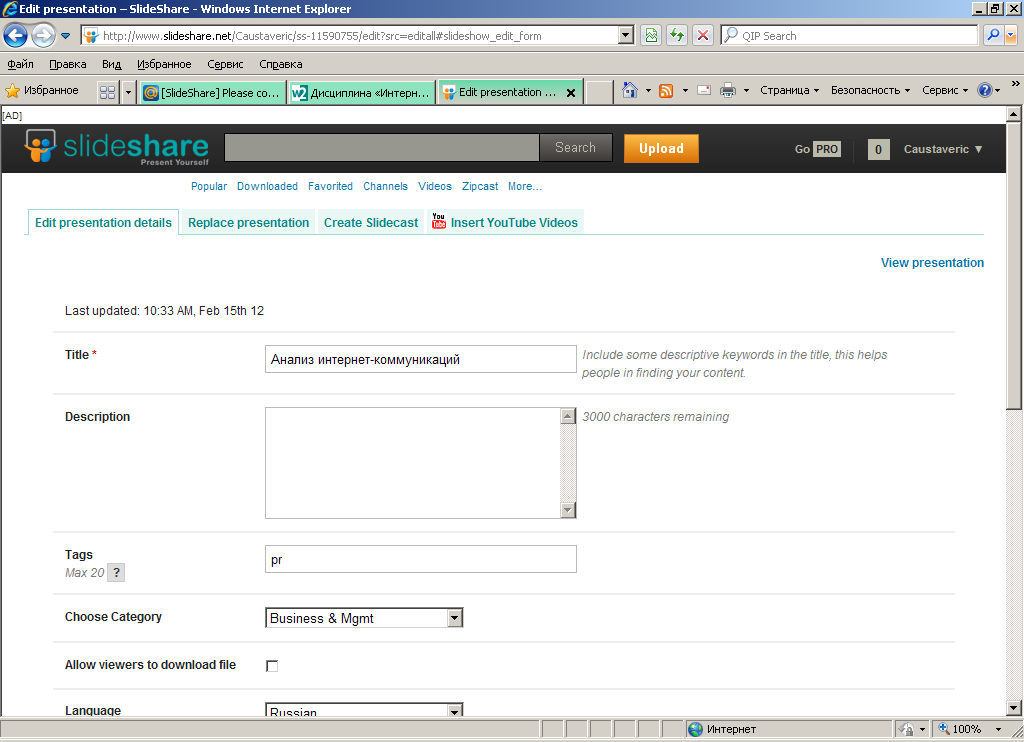Screen dimensions: 1024x742
Task: Open the tab list dropdown arrow
Action: click(x=128, y=92)
